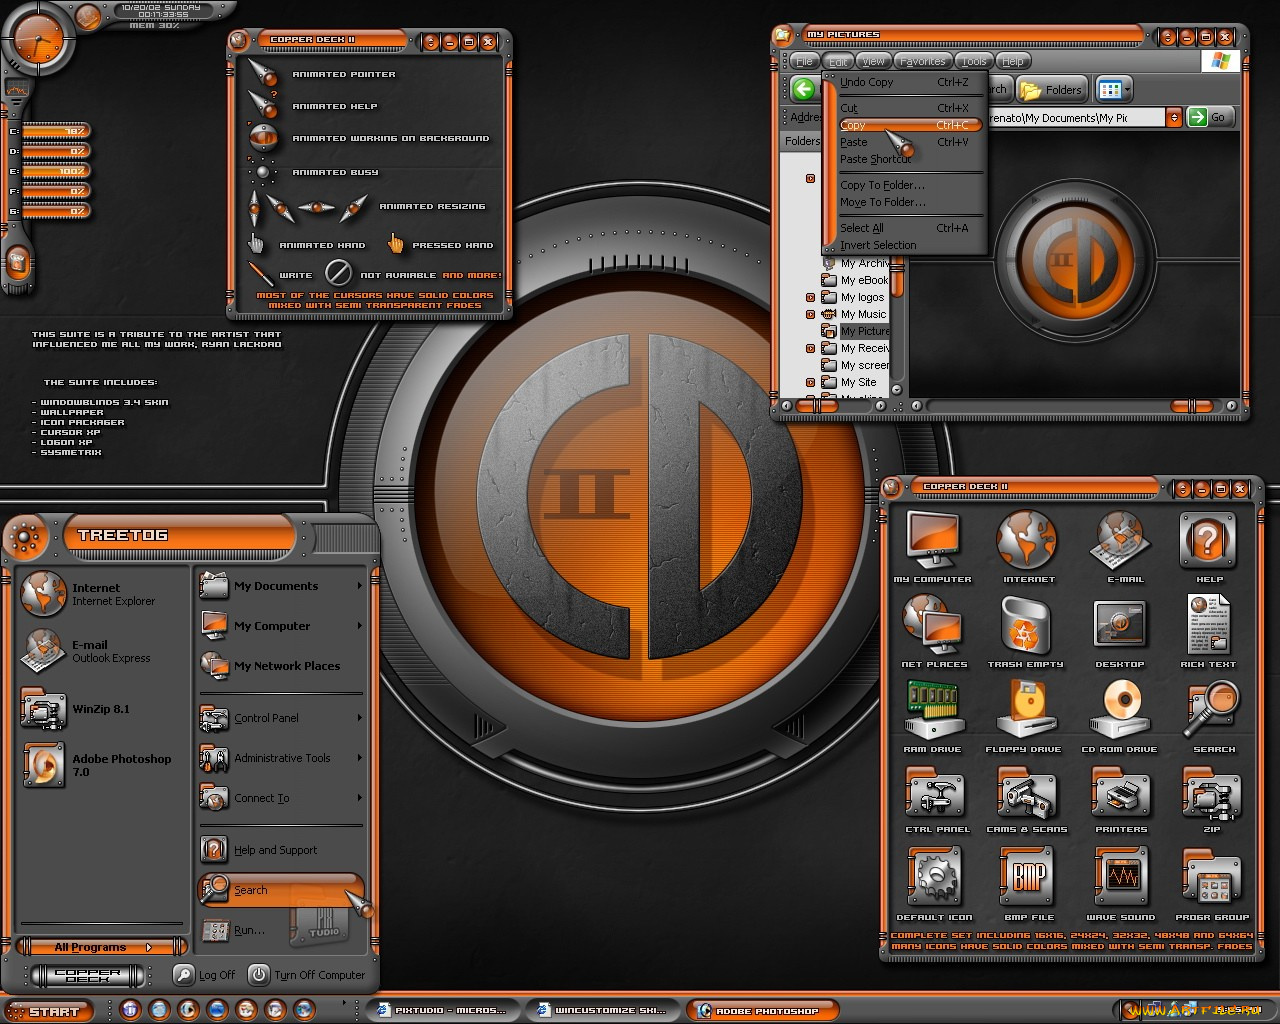Screen dimensions: 1280x1024
Task: Select Invert Selection from Edit menu
Action: (x=878, y=245)
